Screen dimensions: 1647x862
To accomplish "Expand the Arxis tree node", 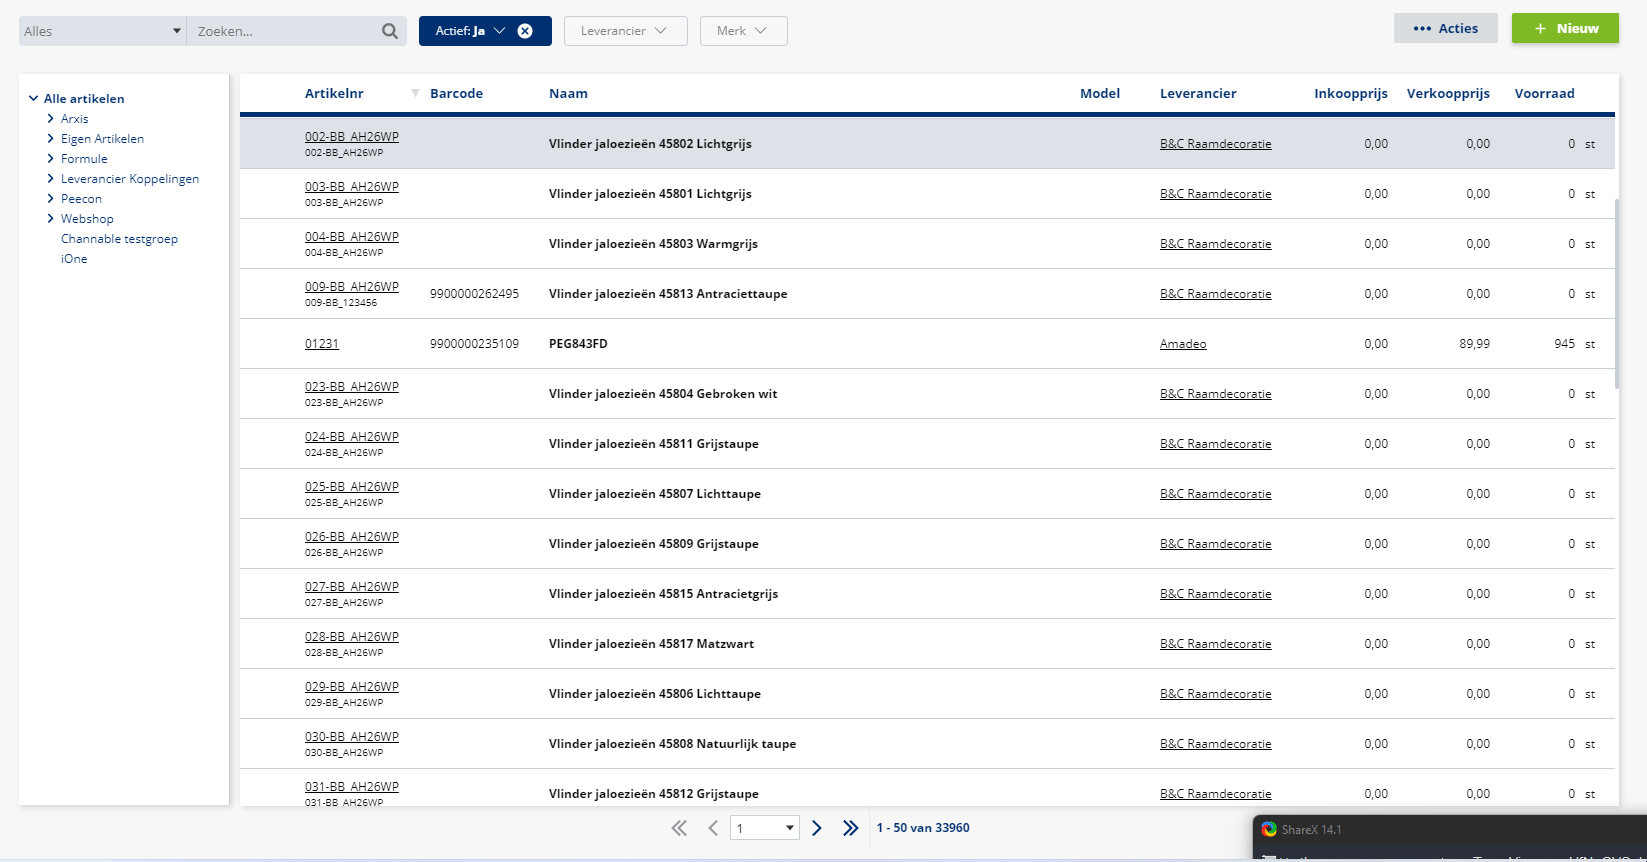I will click(51, 119).
